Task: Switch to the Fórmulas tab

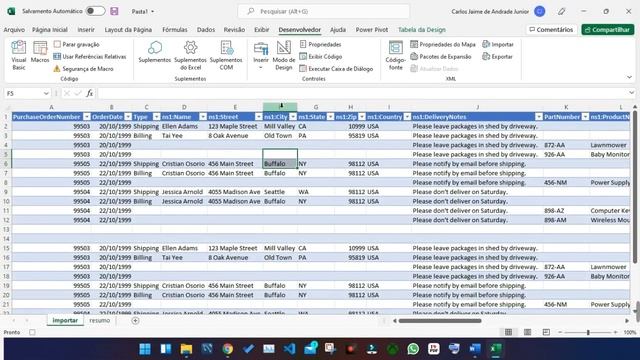Action: point(175,29)
